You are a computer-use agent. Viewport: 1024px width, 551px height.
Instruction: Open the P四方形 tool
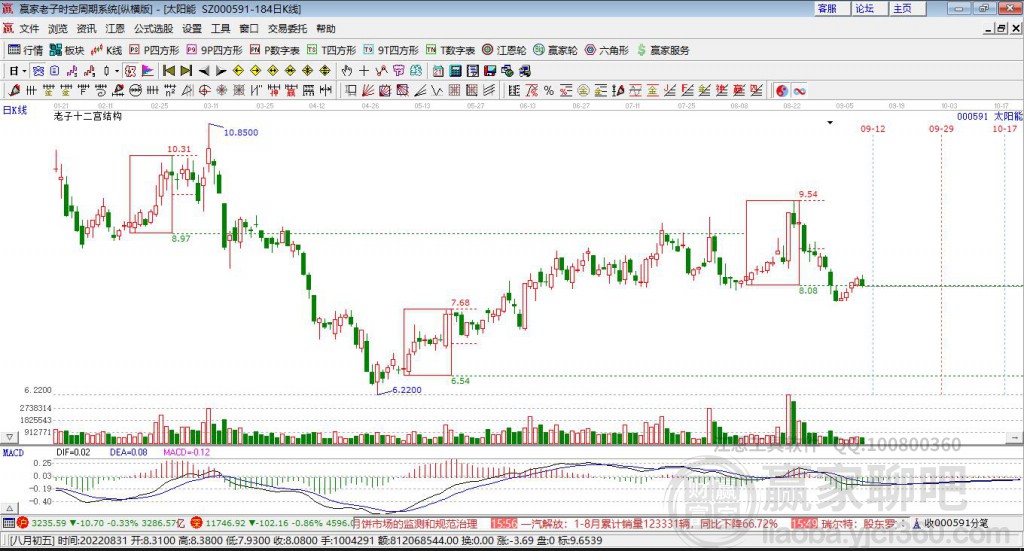coord(154,50)
